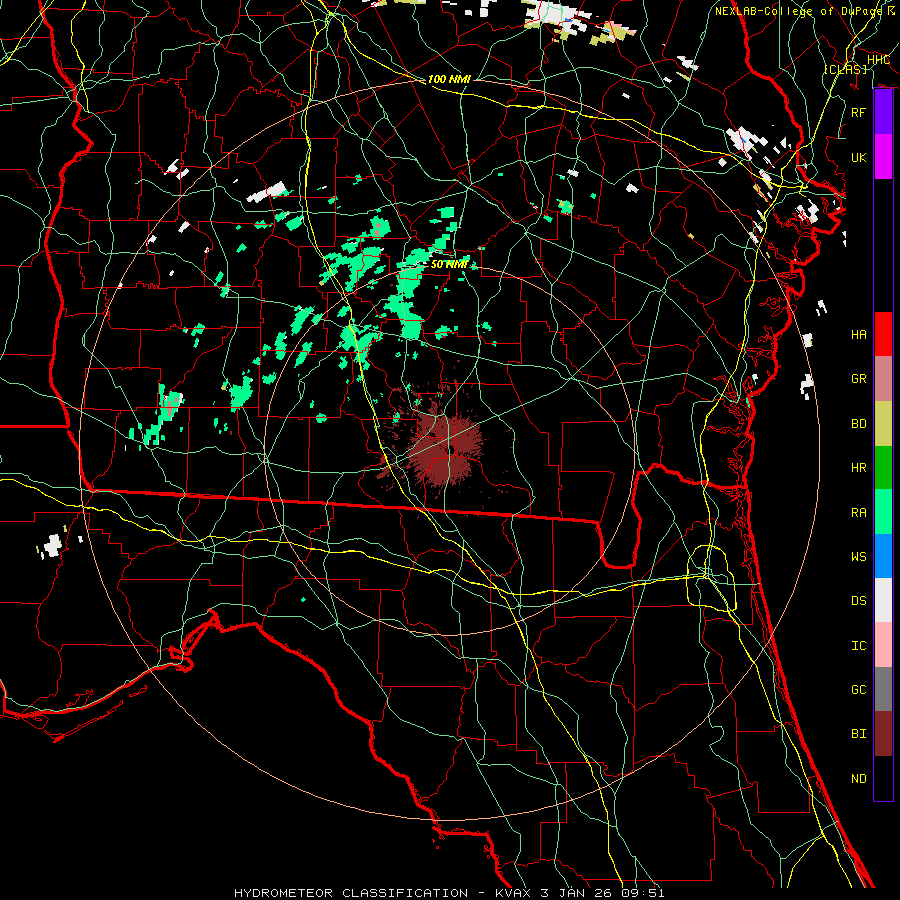900x900 pixels.
Task: Click the 'DS' legend label
Action: pos(858,601)
